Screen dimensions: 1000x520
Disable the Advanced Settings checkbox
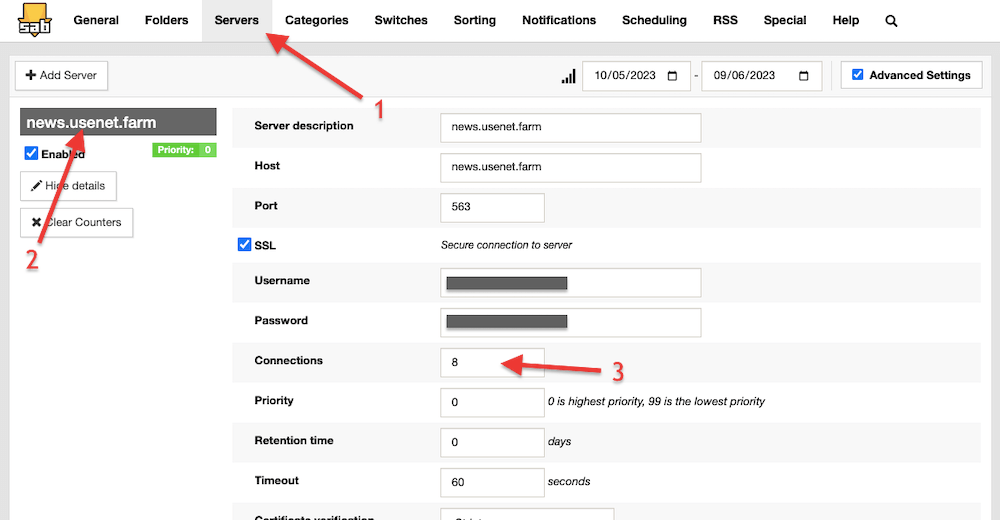858,75
